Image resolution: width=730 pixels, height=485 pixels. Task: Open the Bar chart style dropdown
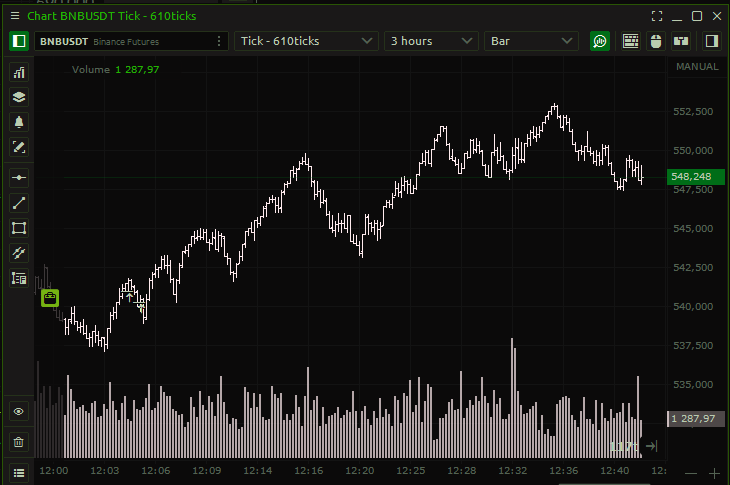click(x=531, y=41)
